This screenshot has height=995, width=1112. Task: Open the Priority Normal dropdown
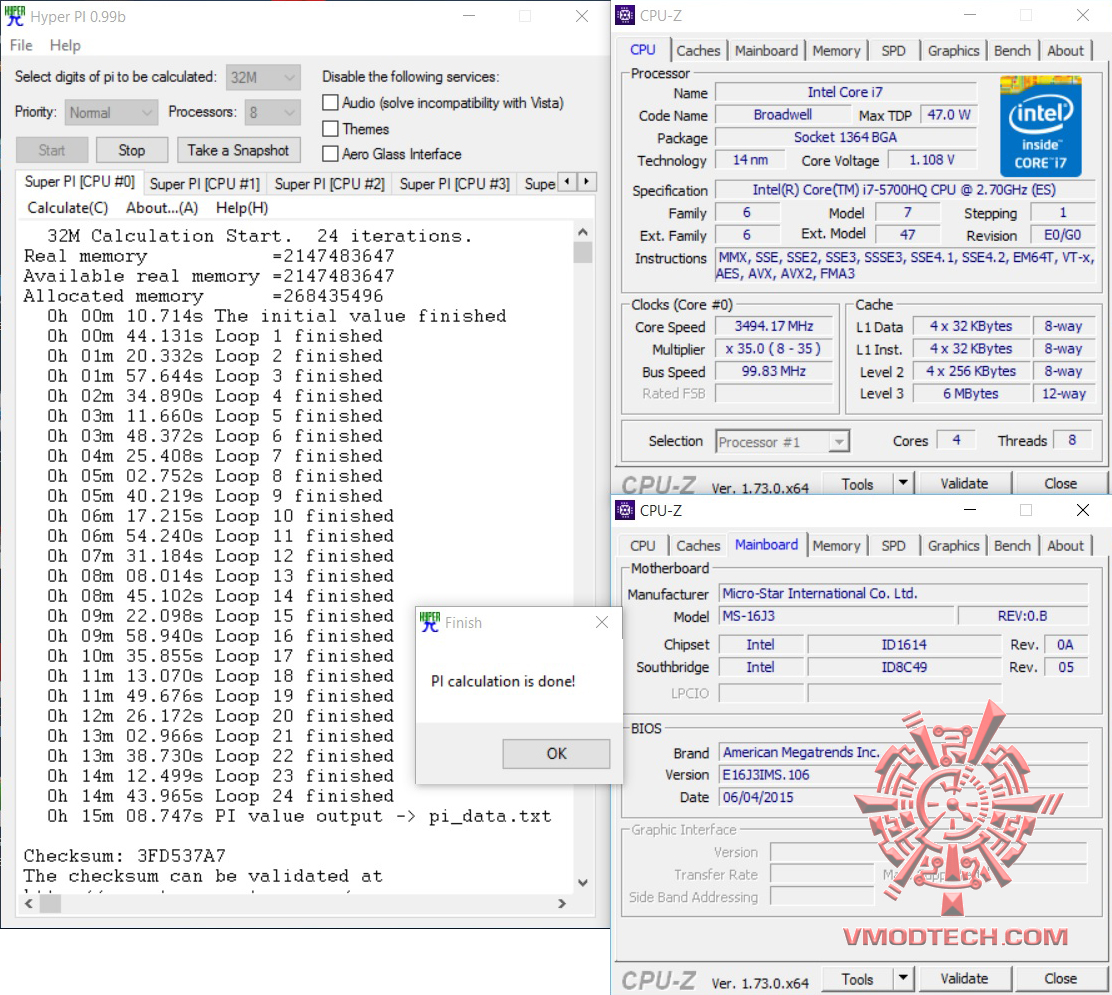pos(111,112)
